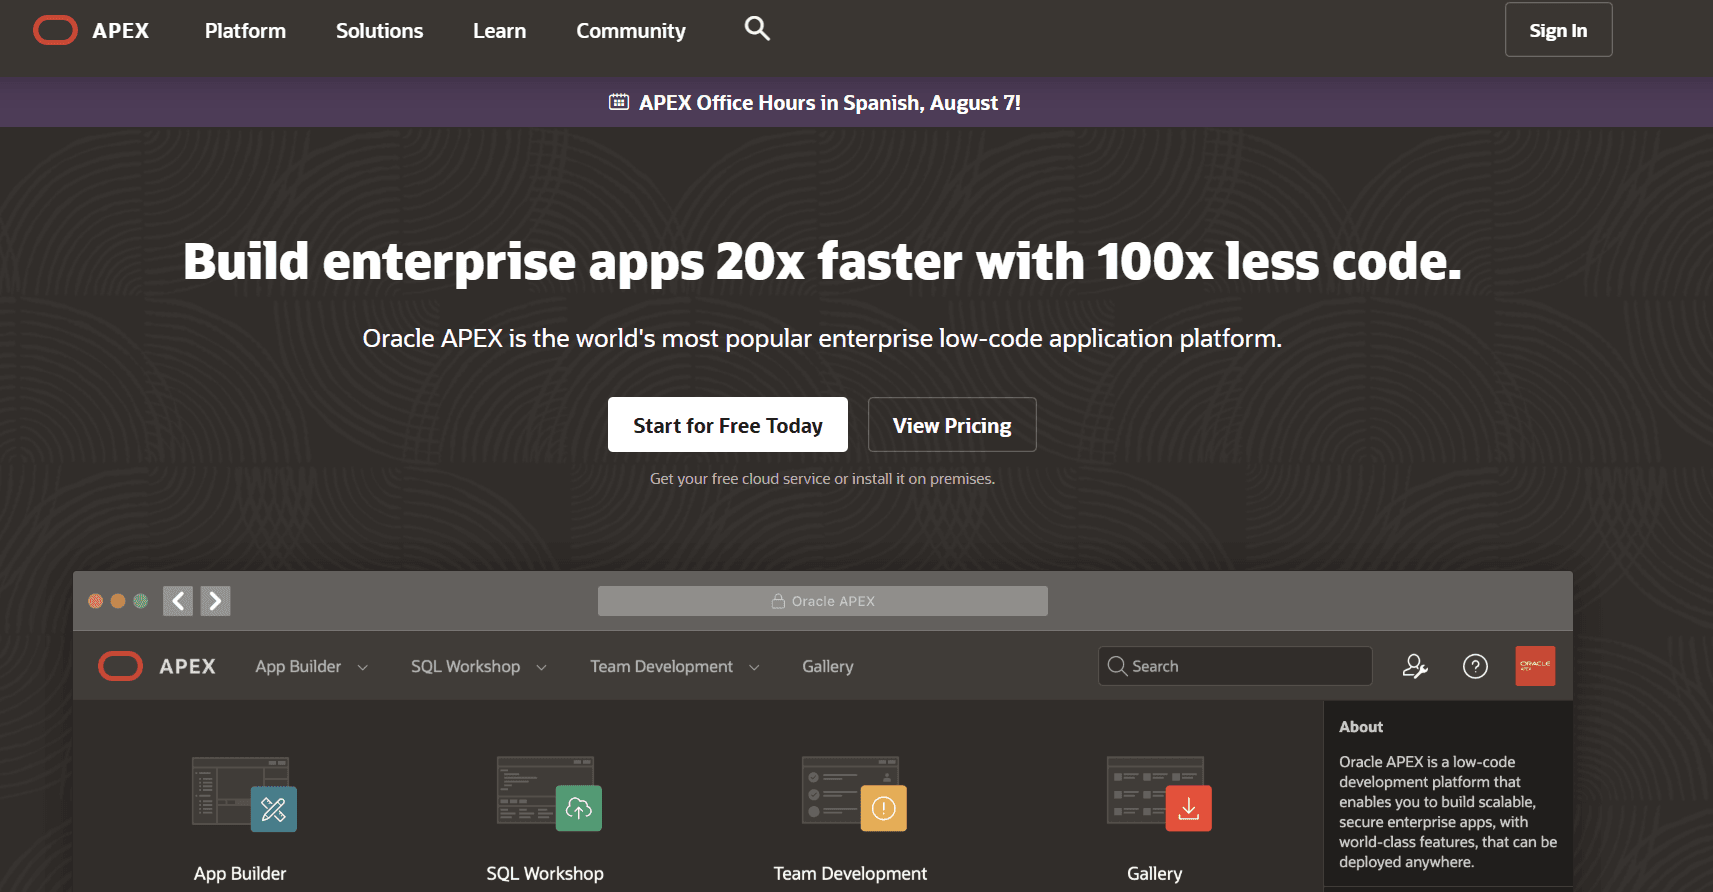The height and width of the screenshot is (892, 1713).
Task: Click the orange traffic-light dot in mock window
Action: click(x=118, y=601)
